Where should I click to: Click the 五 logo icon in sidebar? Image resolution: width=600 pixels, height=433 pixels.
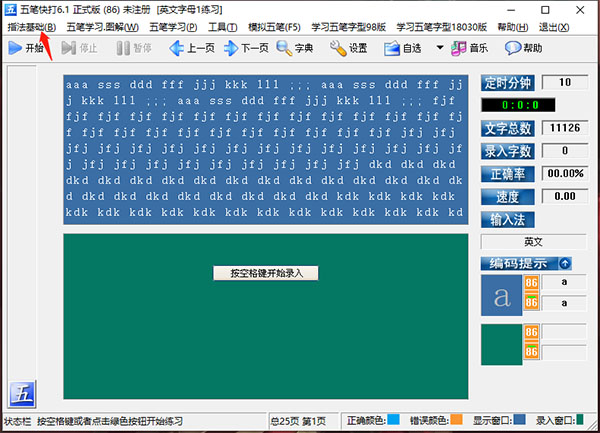(22, 394)
